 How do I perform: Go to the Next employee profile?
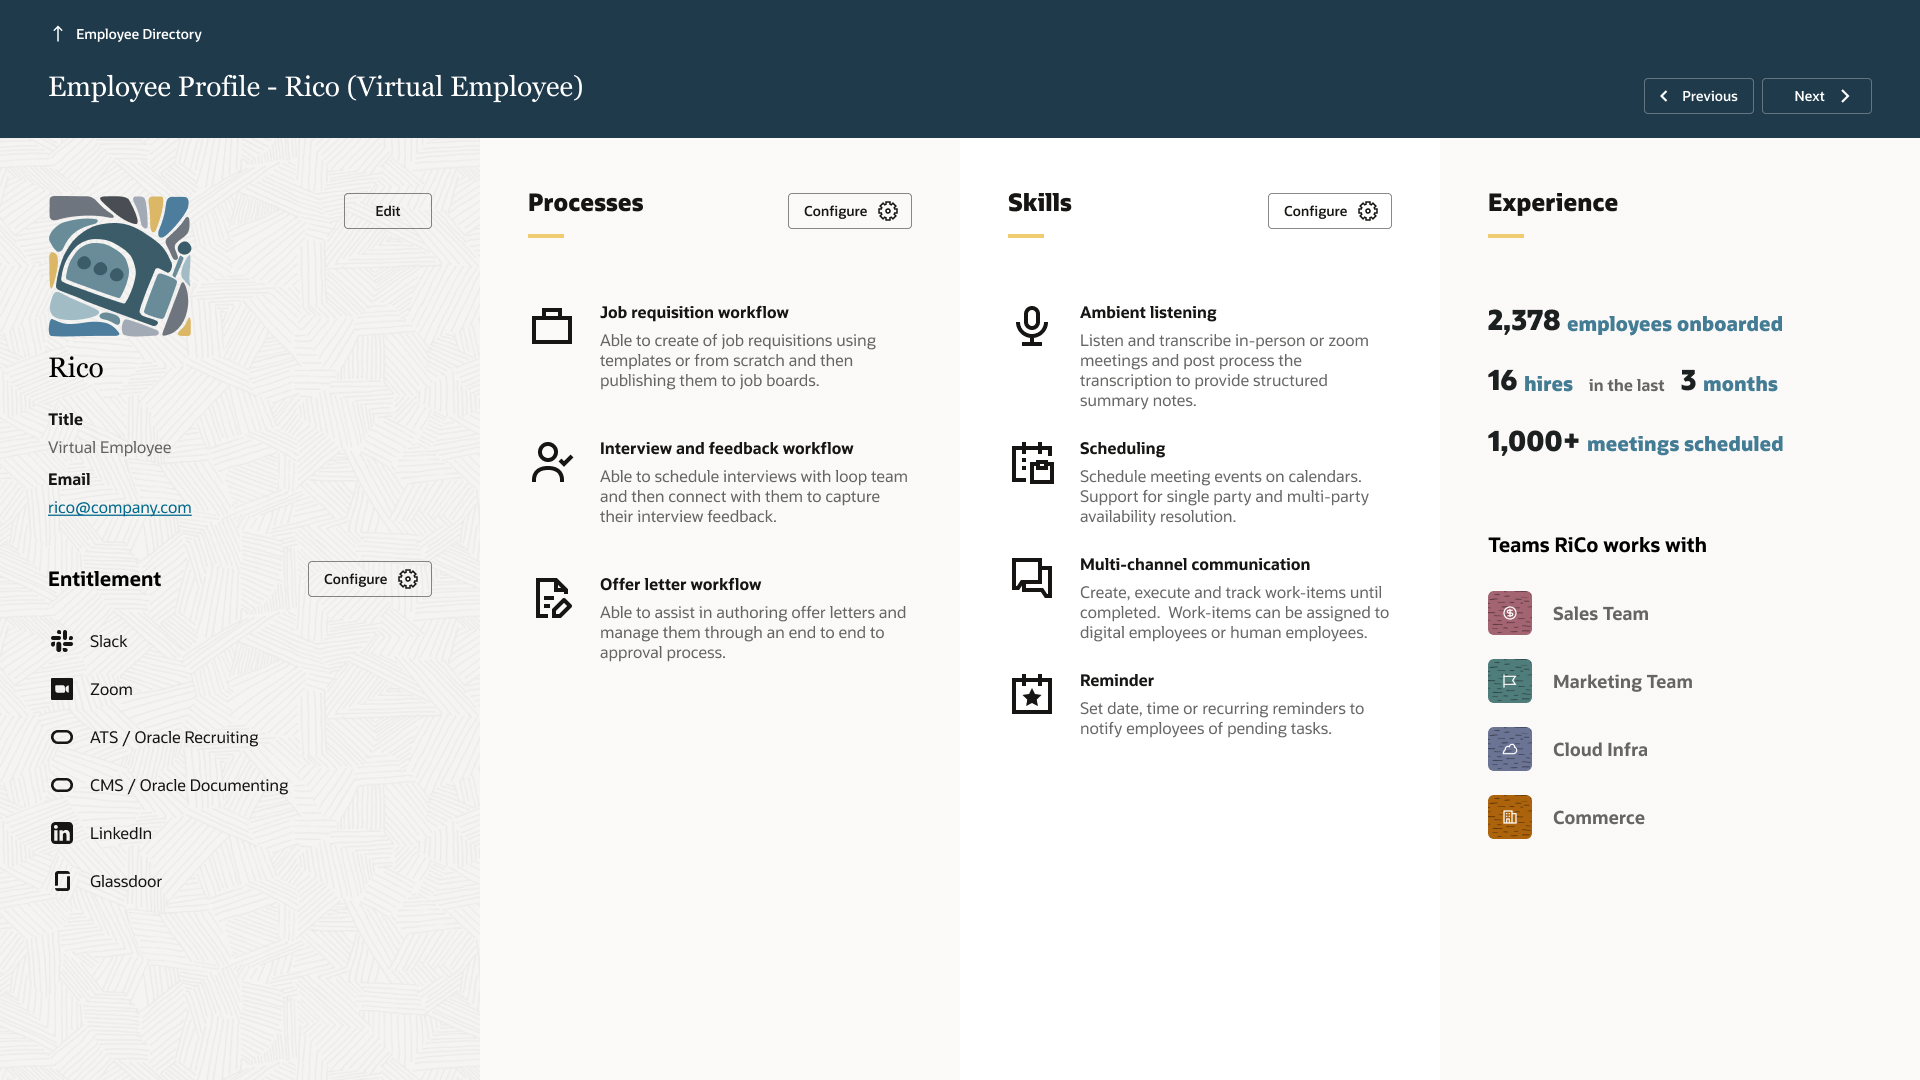[x=1816, y=96]
